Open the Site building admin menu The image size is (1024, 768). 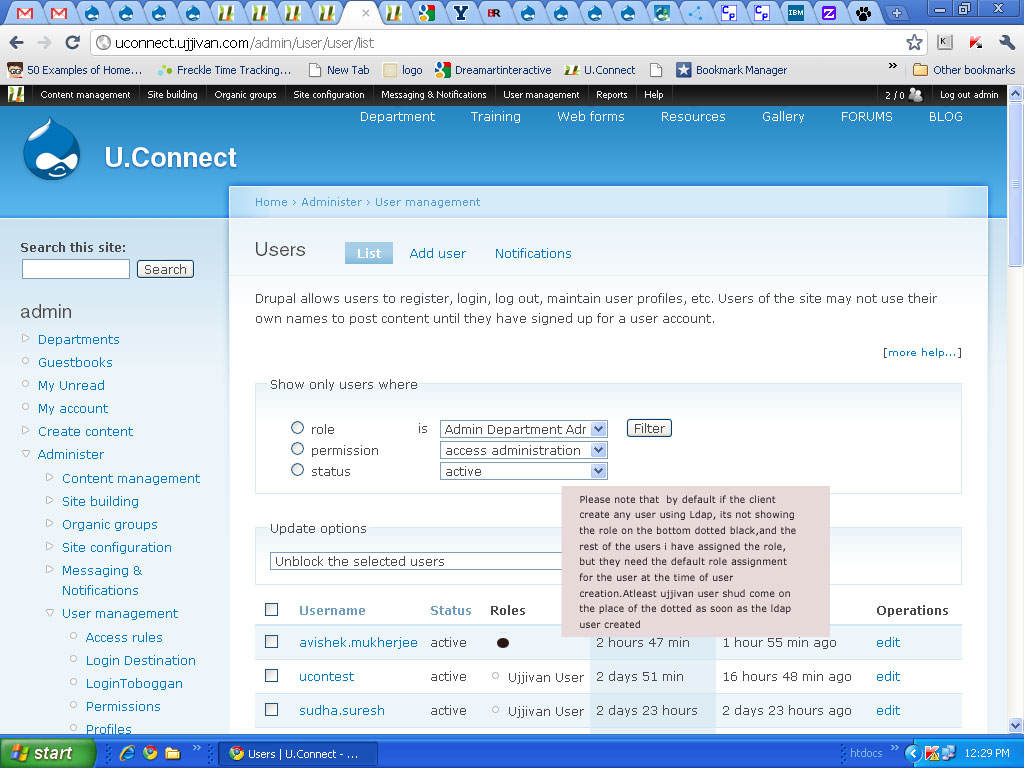click(x=172, y=95)
